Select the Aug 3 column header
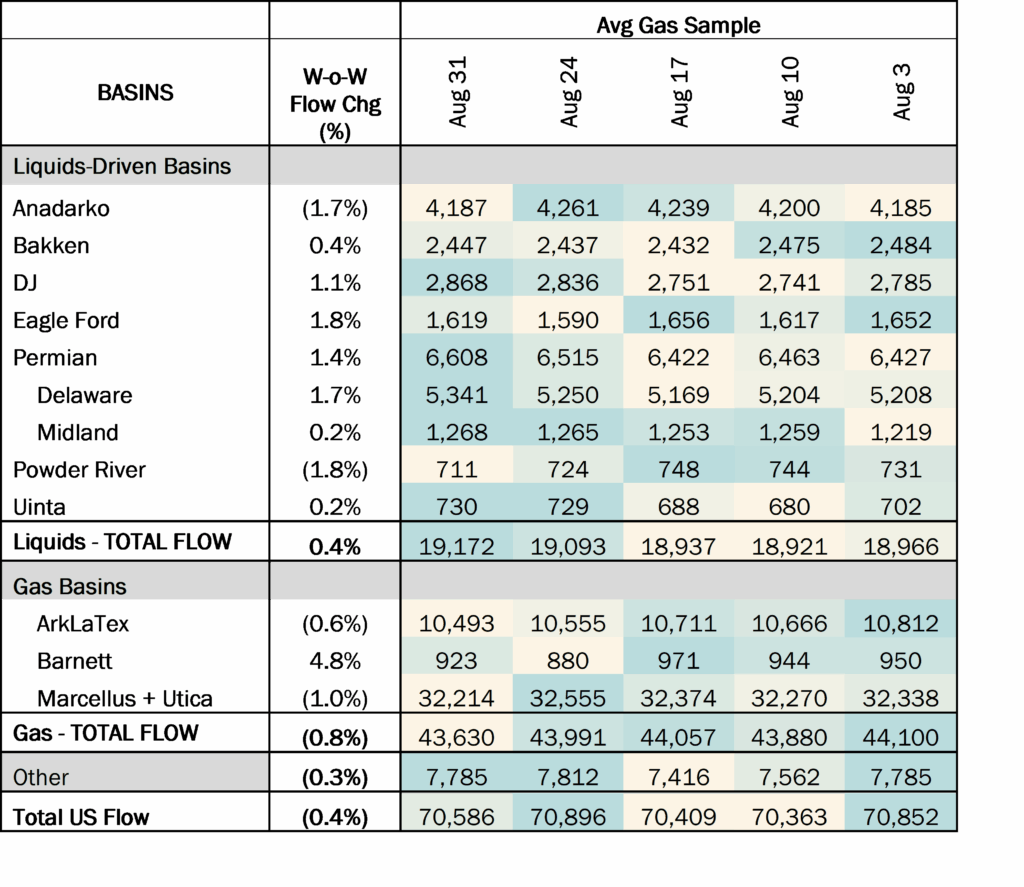Image resolution: width=1024 pixels, height=887 pixels. [x=901, y=90]
